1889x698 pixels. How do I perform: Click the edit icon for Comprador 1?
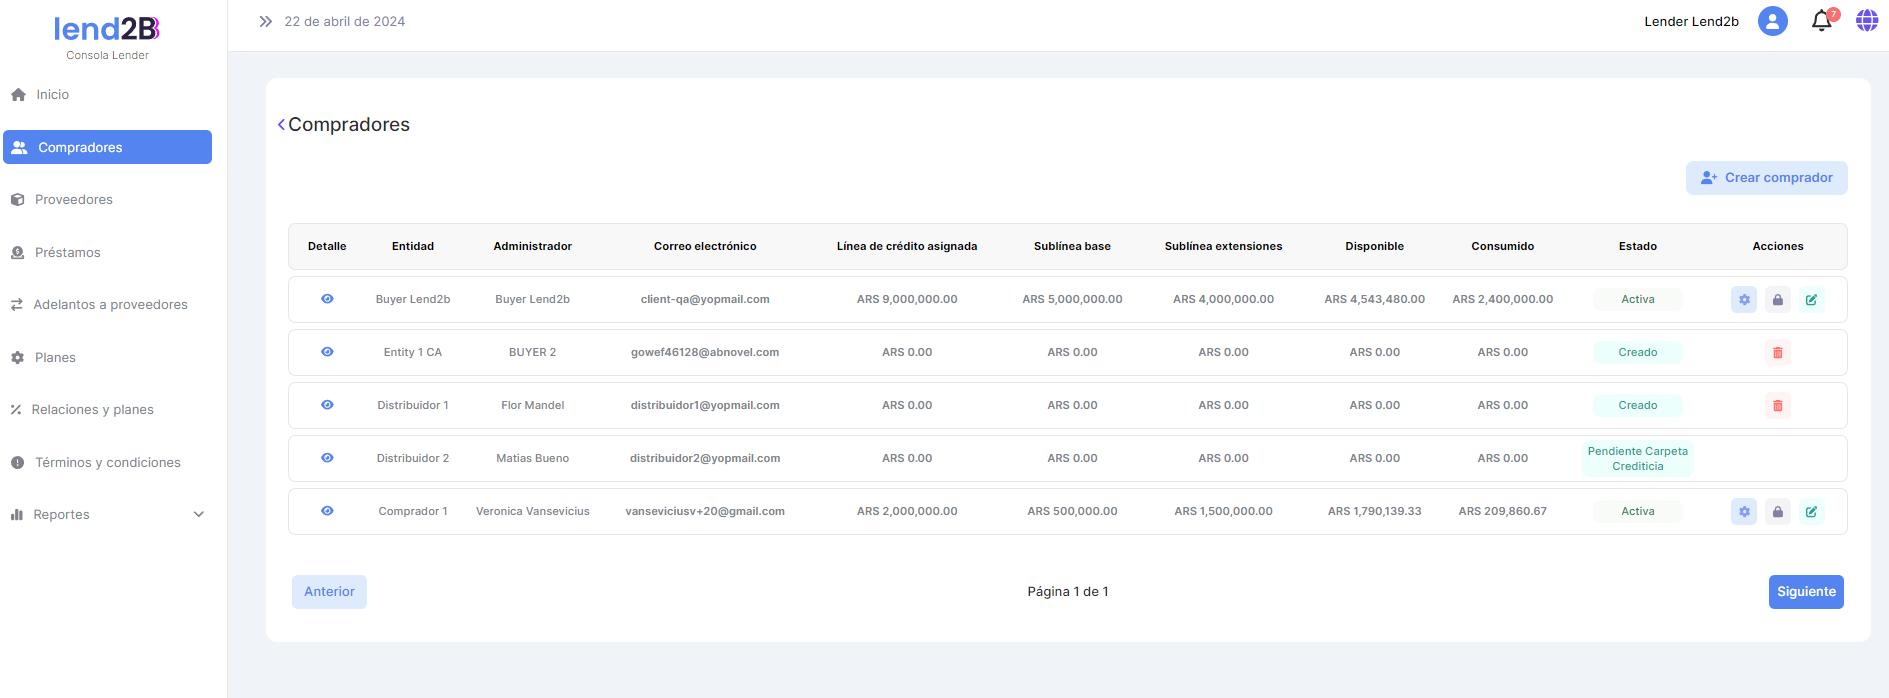1811,512
